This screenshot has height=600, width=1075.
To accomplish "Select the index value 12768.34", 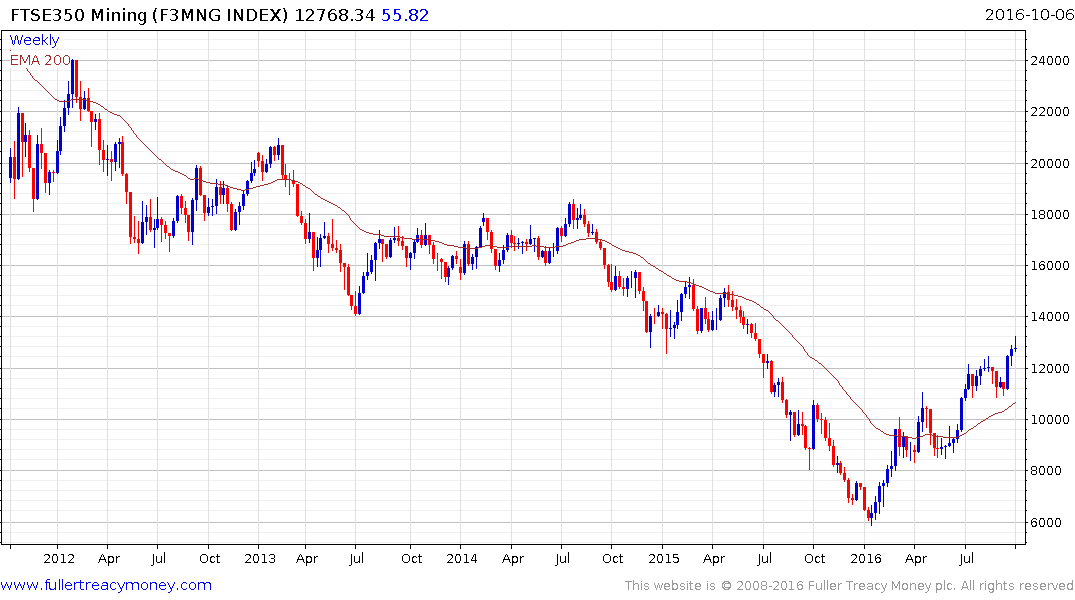I will coord(335,15).
